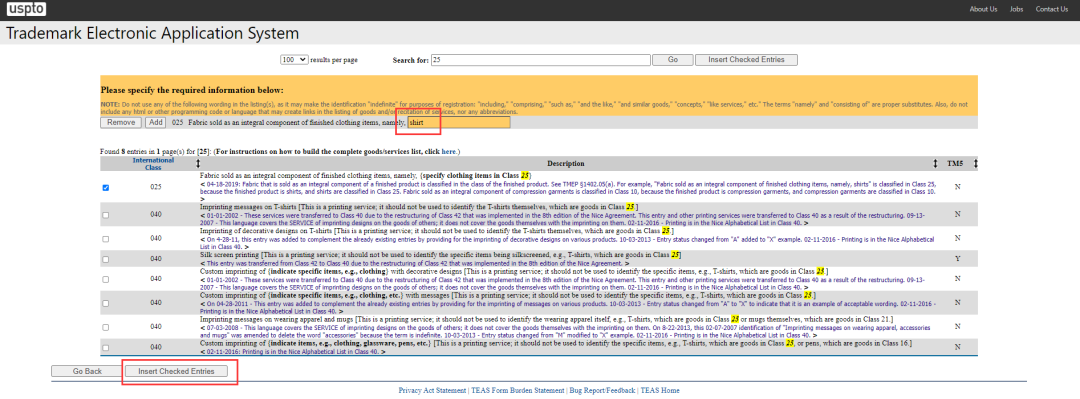Image resolution: width=1080 pixels, height=399 pixels.
Task: Sort by International Class arrows
Action: coord(198,163)
